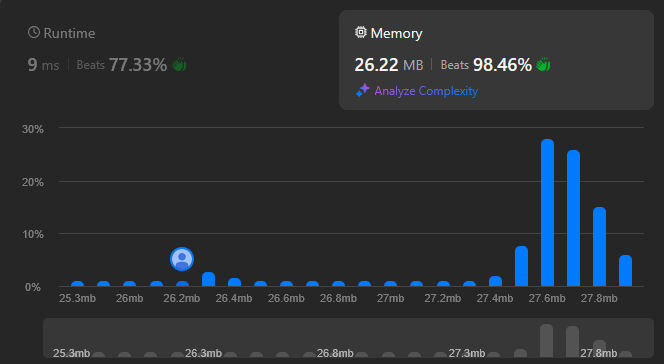Click the 27.6mb x-axis label
Screen dimensions: 664x364
point(547,298)
